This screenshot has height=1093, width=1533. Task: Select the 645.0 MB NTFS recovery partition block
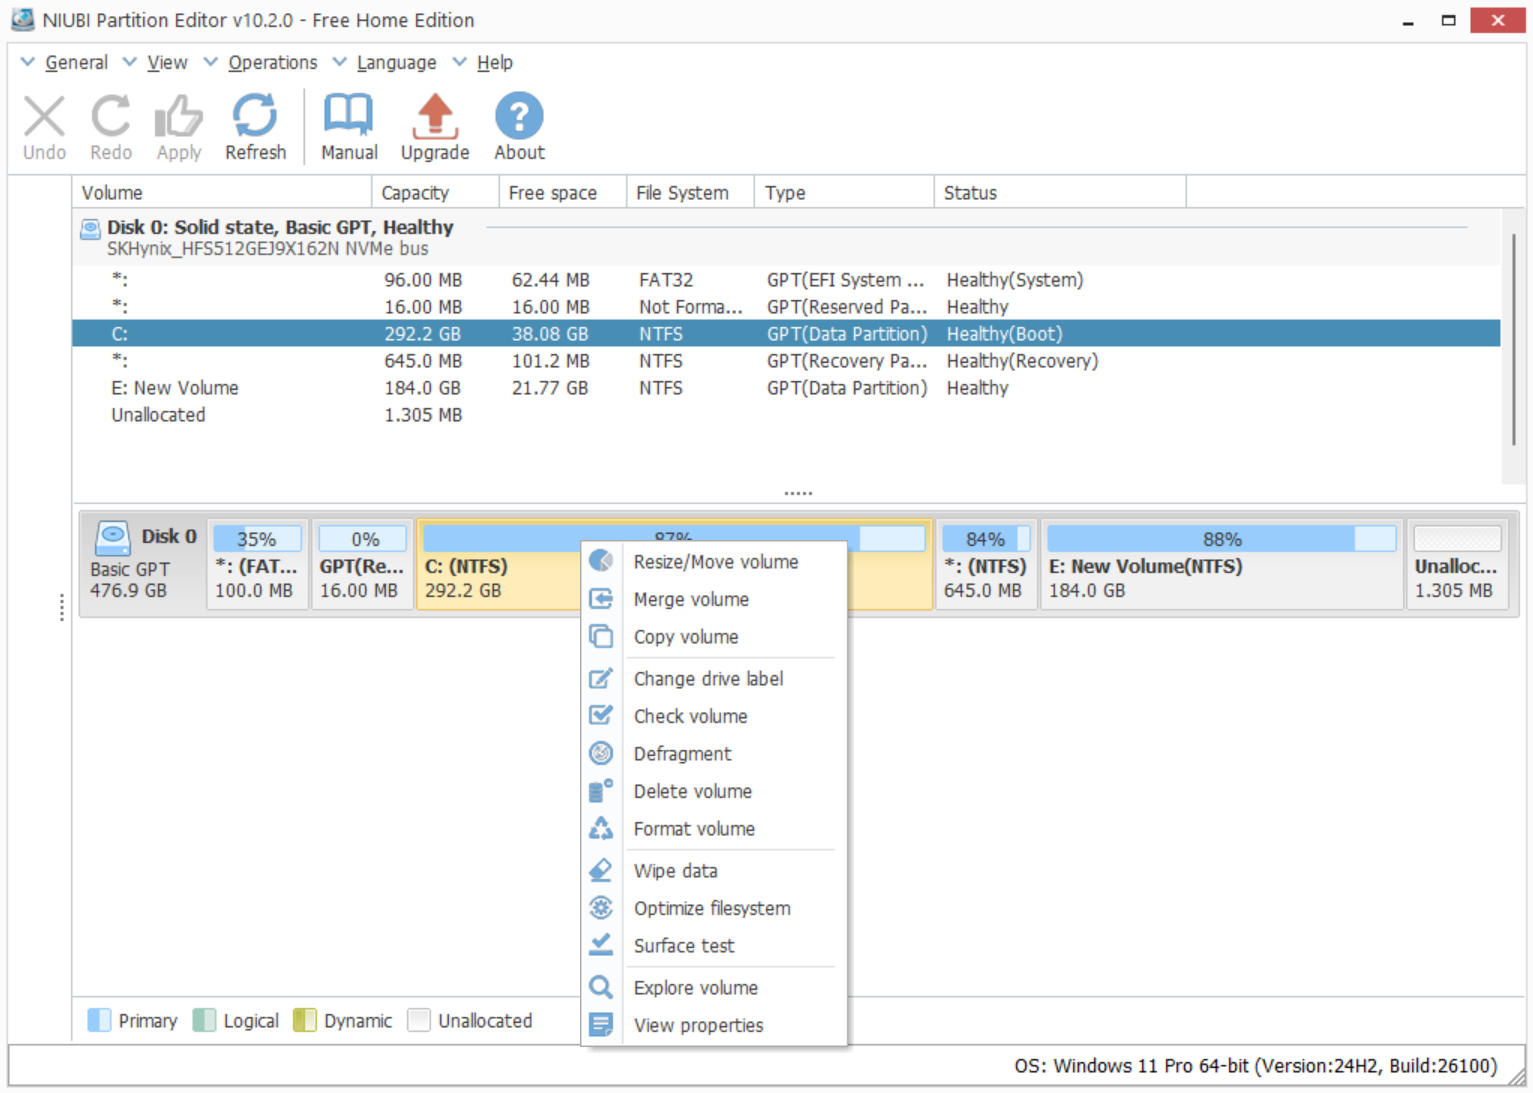click(985, 564)
